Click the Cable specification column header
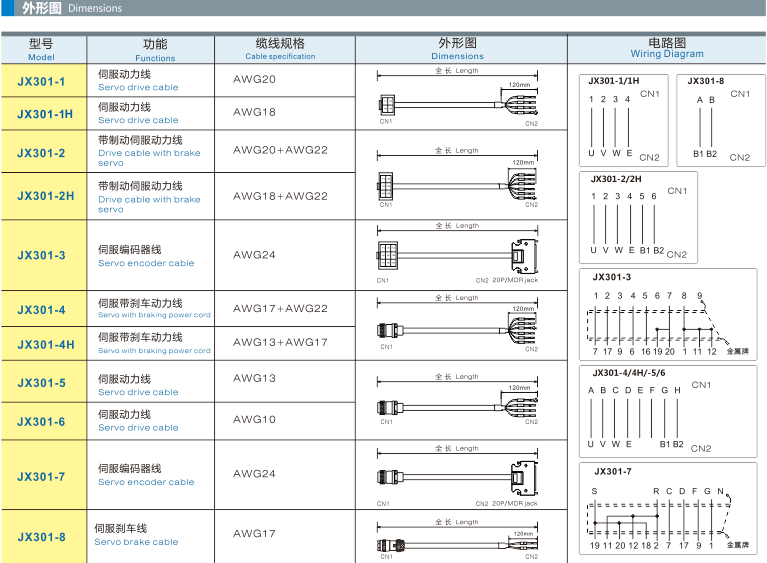 285,49
